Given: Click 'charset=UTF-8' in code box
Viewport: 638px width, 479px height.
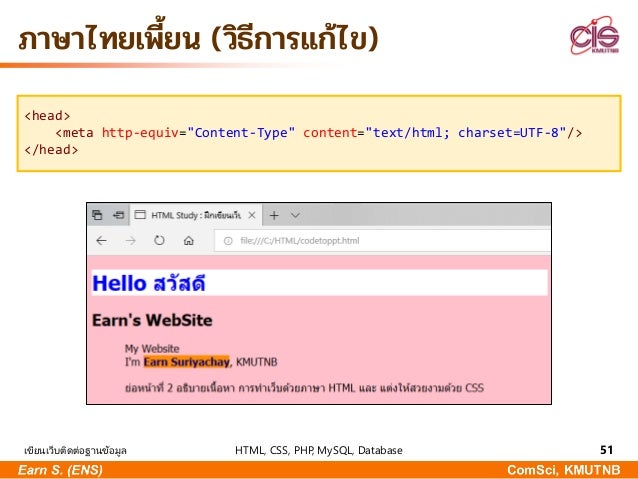Looking at the screenshot, I should [508, 133].
